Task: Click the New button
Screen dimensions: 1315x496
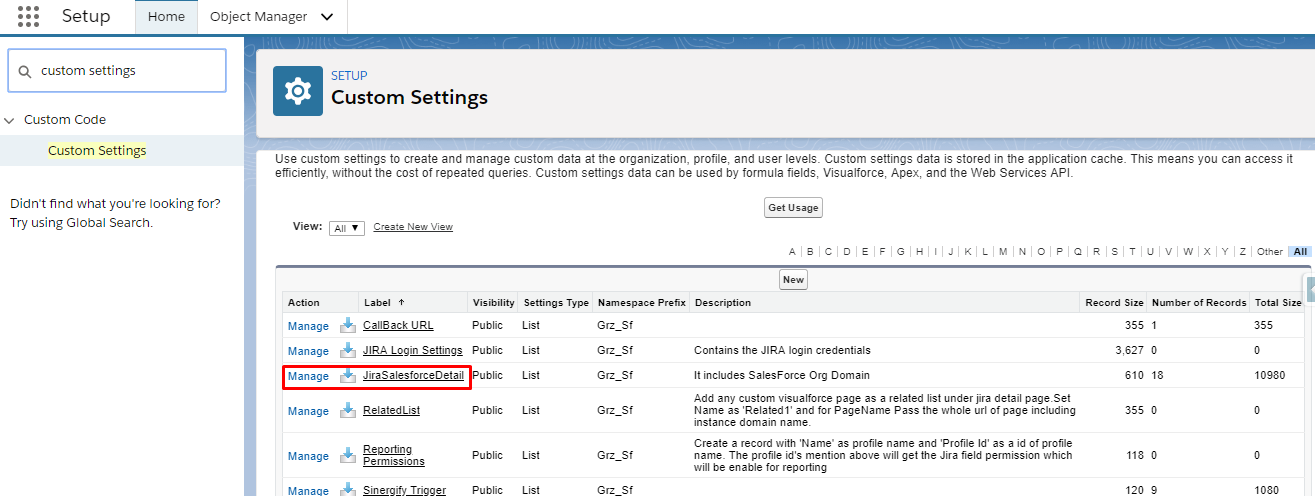Action: pyautogui.click(x=793, y=280)
